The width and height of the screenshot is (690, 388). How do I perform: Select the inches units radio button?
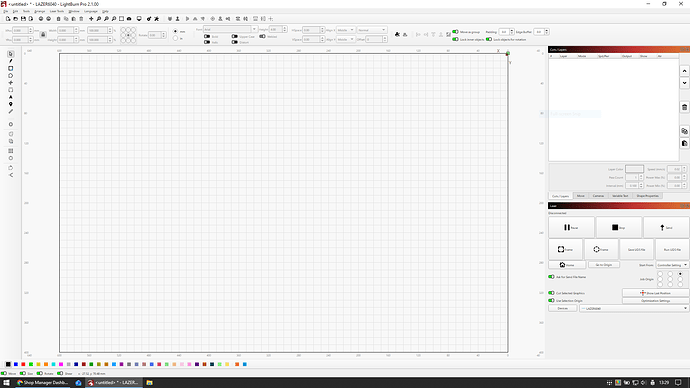point(175,38)
